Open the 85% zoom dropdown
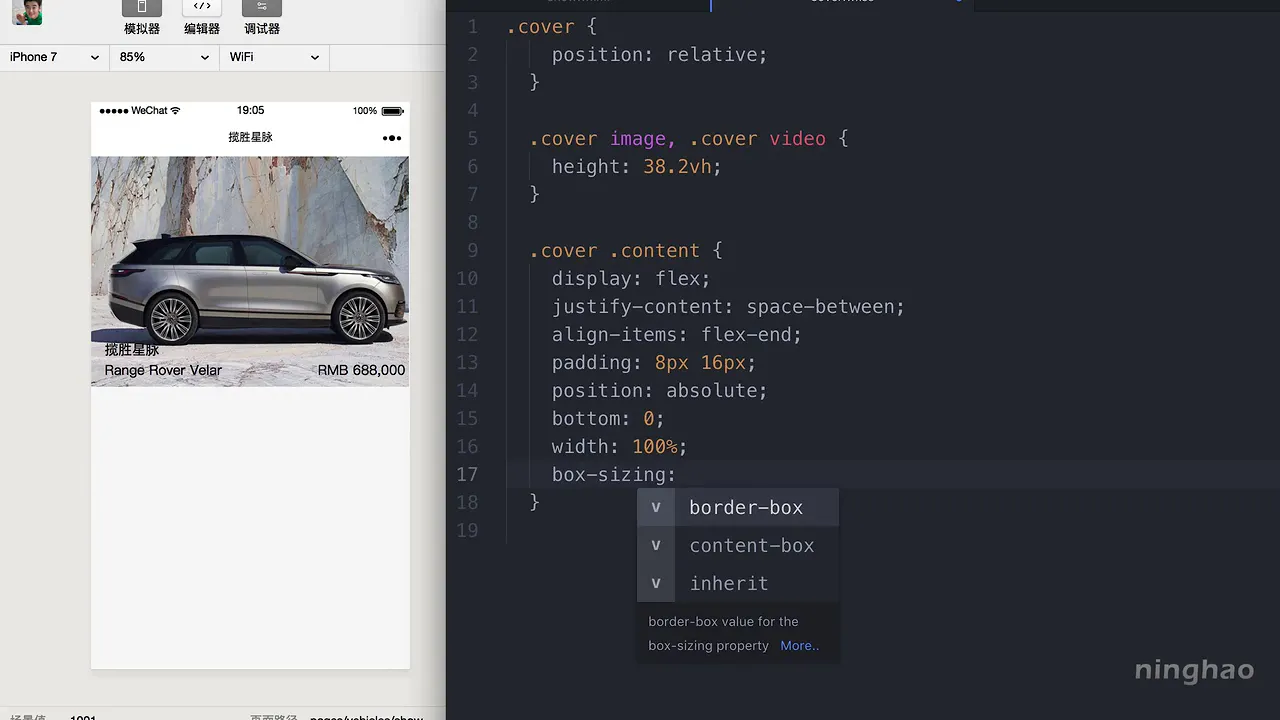1280x720 pixels. (x=165, y=57)
